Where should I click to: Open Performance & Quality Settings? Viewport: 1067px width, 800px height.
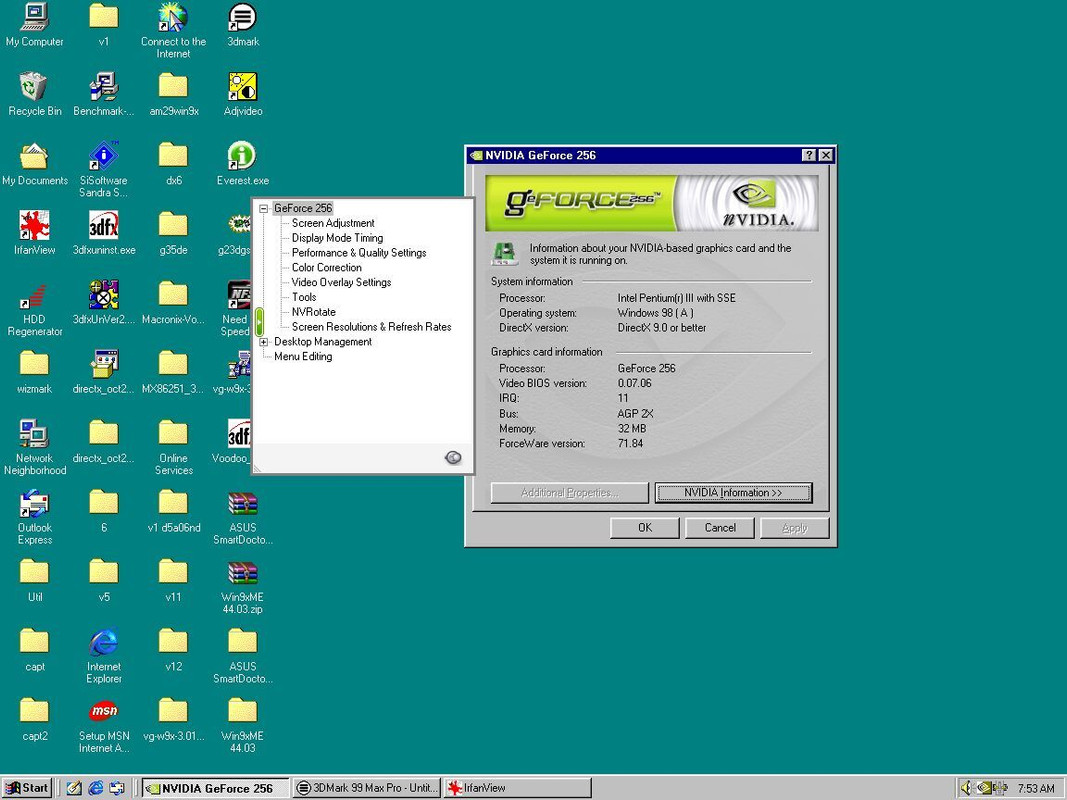359,253
